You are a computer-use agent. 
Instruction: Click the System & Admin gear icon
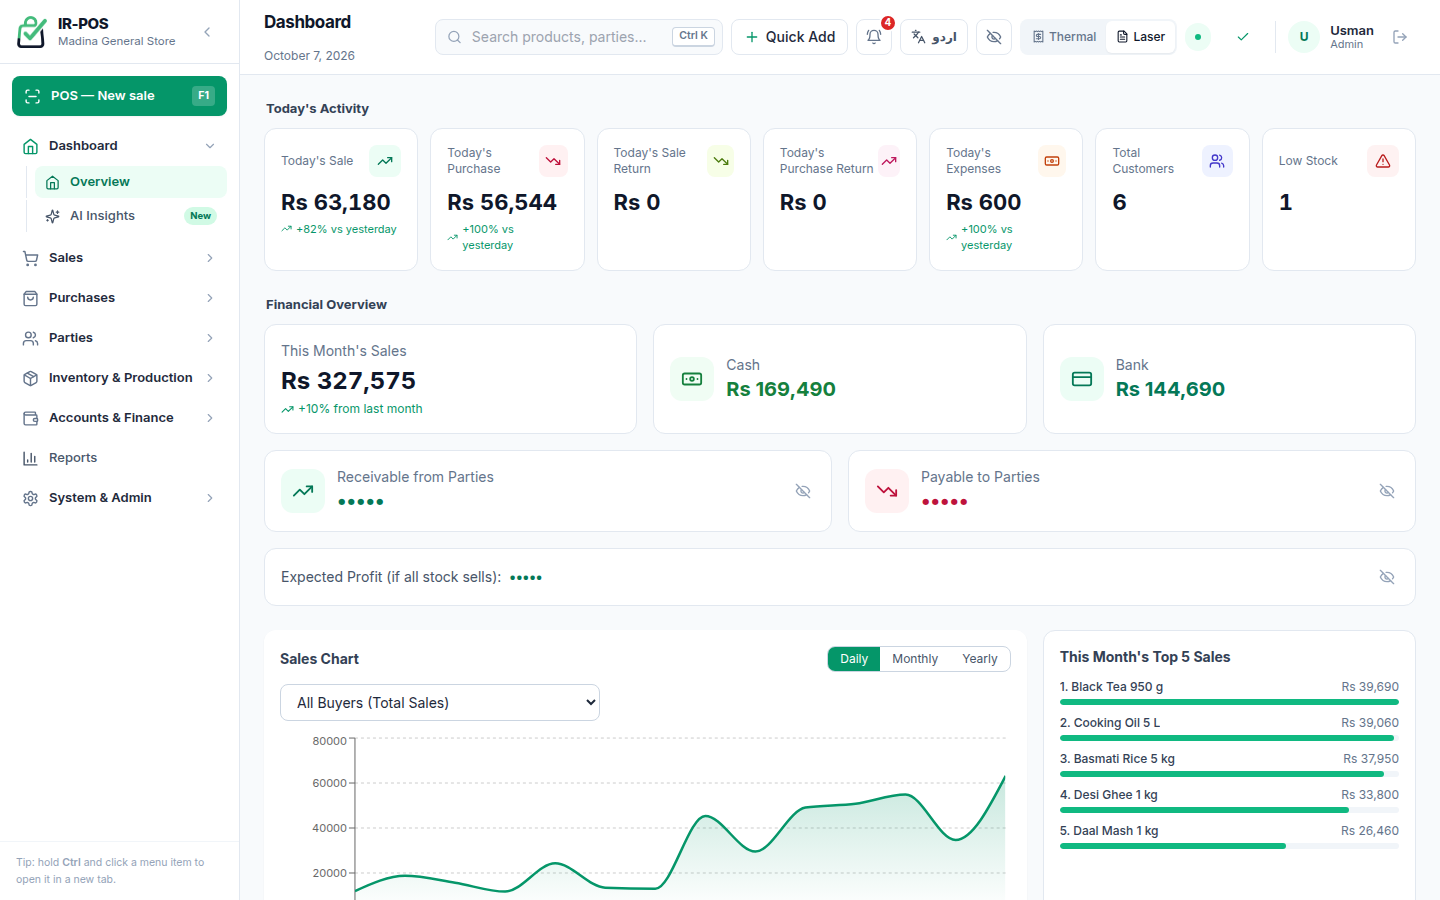point(30,498)
